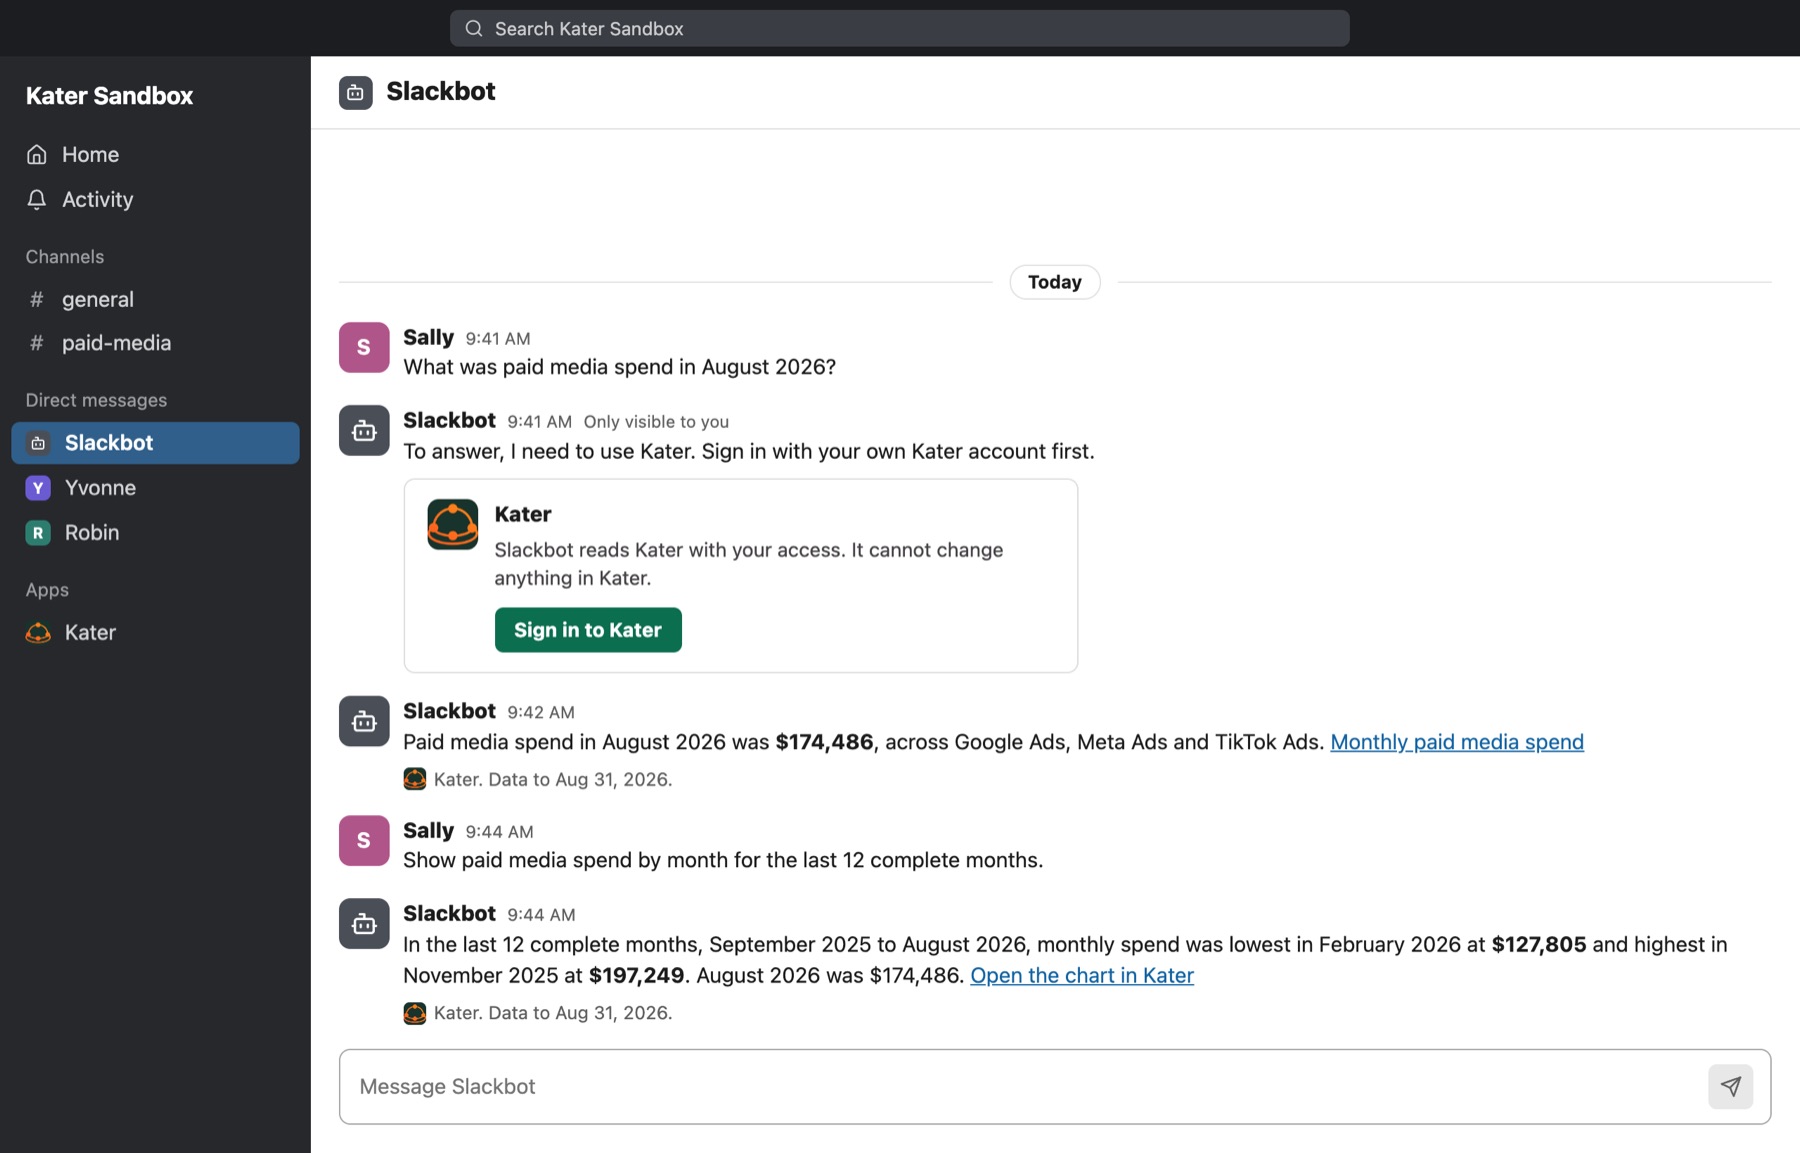The image size is (1800, 1153).
Task: Click Slackbot avatar on 9:41 AM message
Action: tap(364, 430)
